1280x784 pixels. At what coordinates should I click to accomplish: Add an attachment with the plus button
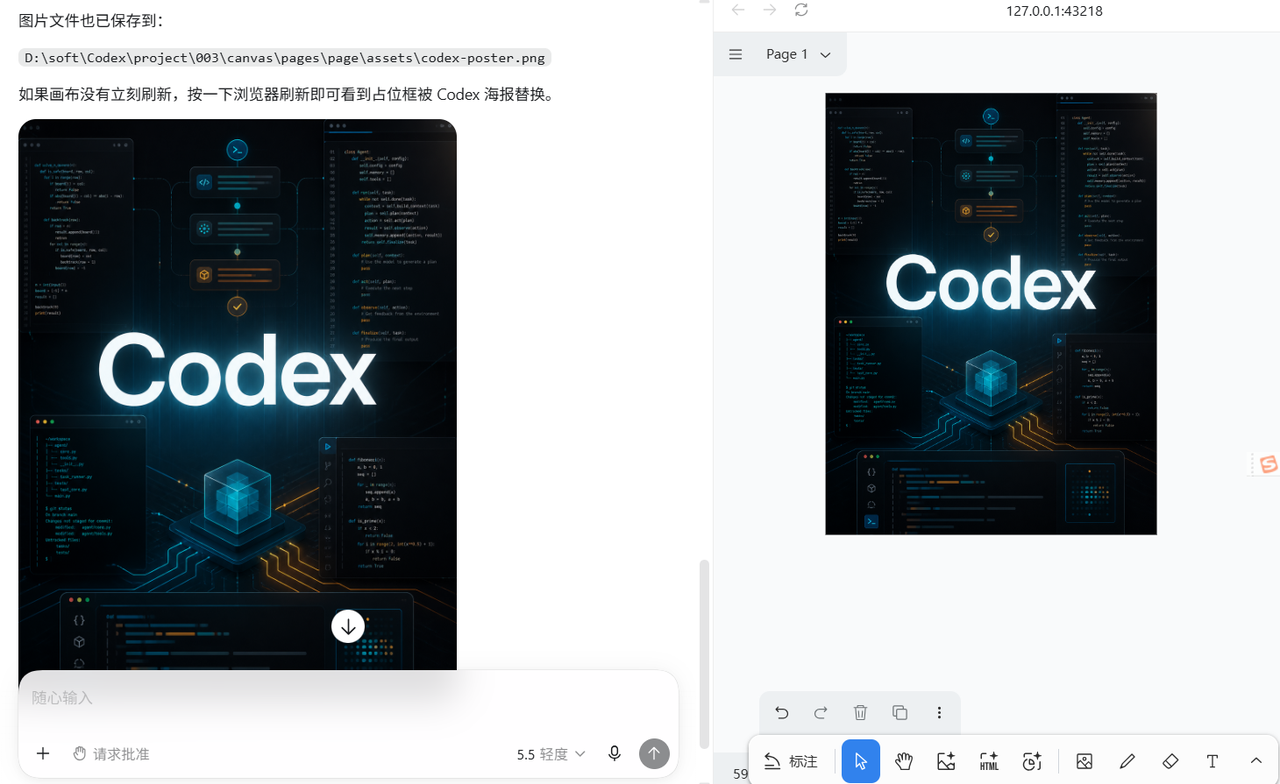43,754
